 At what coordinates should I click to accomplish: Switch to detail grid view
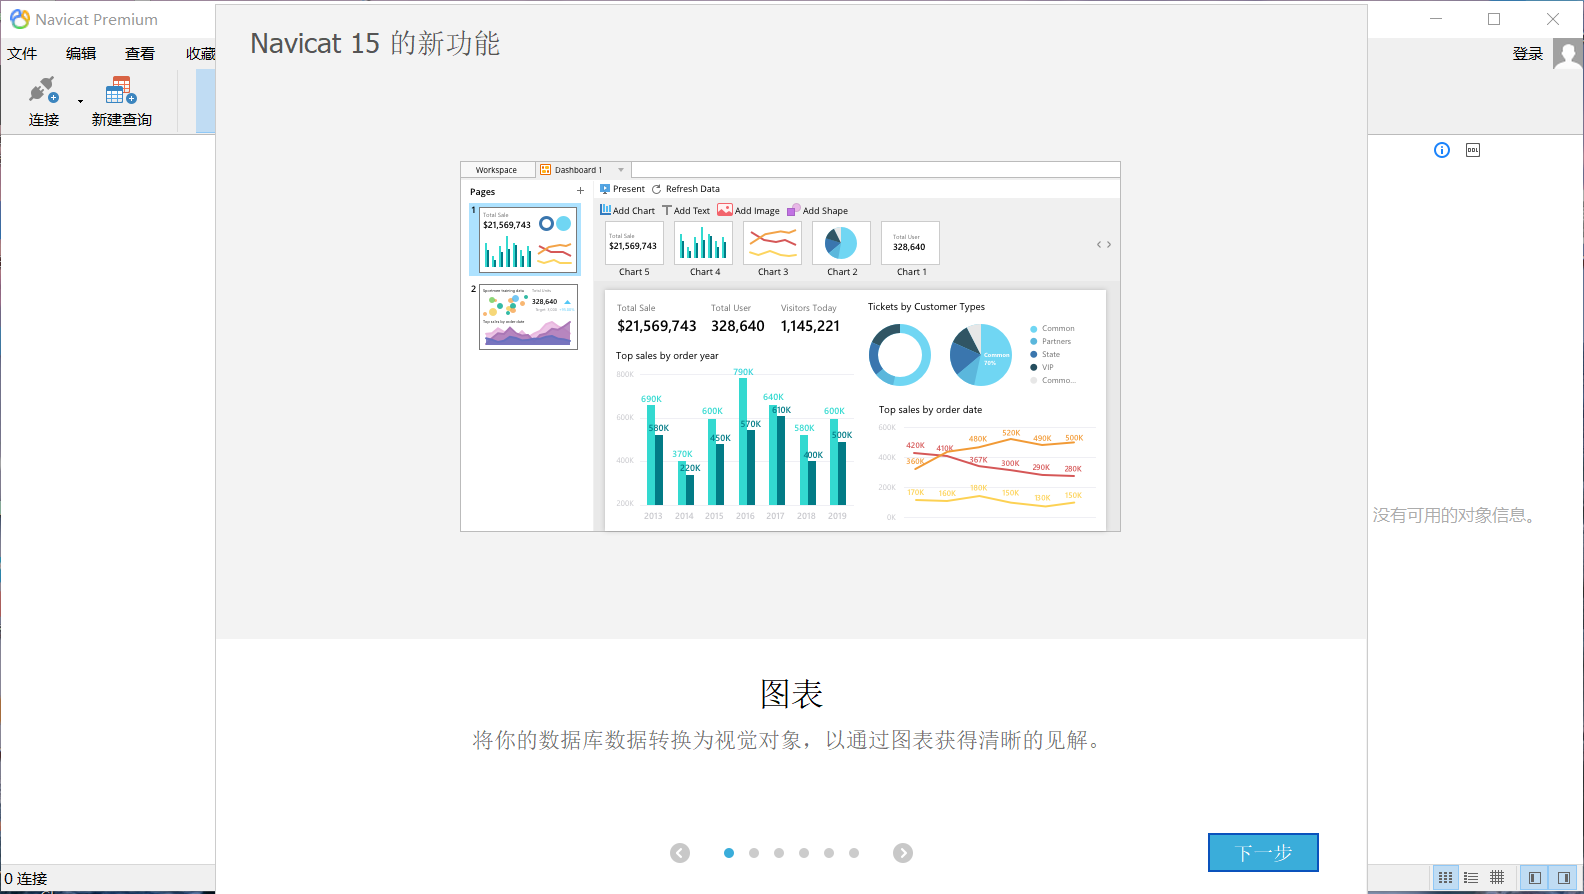click(x=1497, y=878)
